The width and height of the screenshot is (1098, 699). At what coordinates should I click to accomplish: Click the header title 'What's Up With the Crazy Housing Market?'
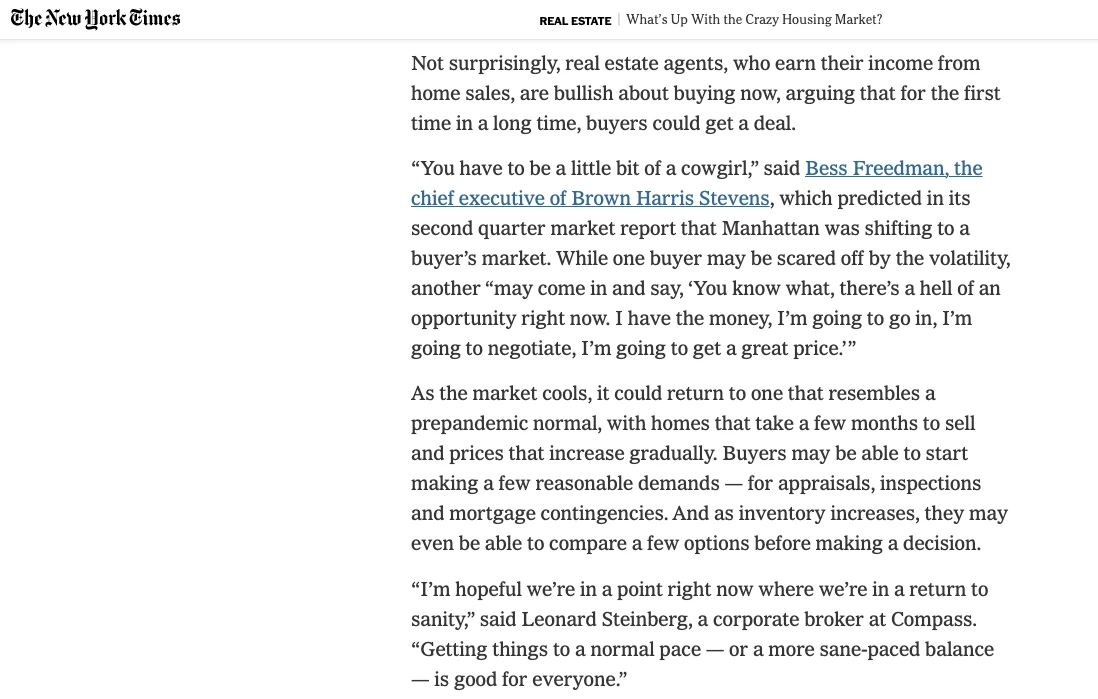(x=754, y=20)
